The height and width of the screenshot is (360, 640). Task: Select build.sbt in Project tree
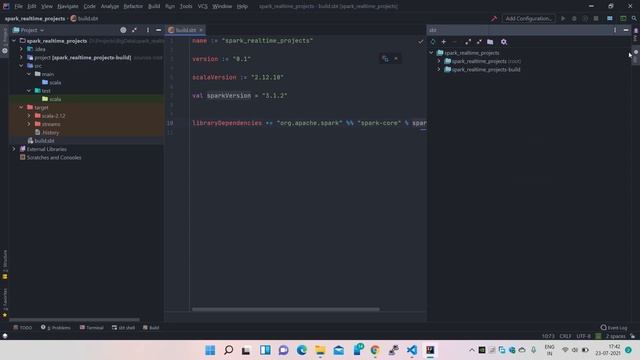[41, 141]
